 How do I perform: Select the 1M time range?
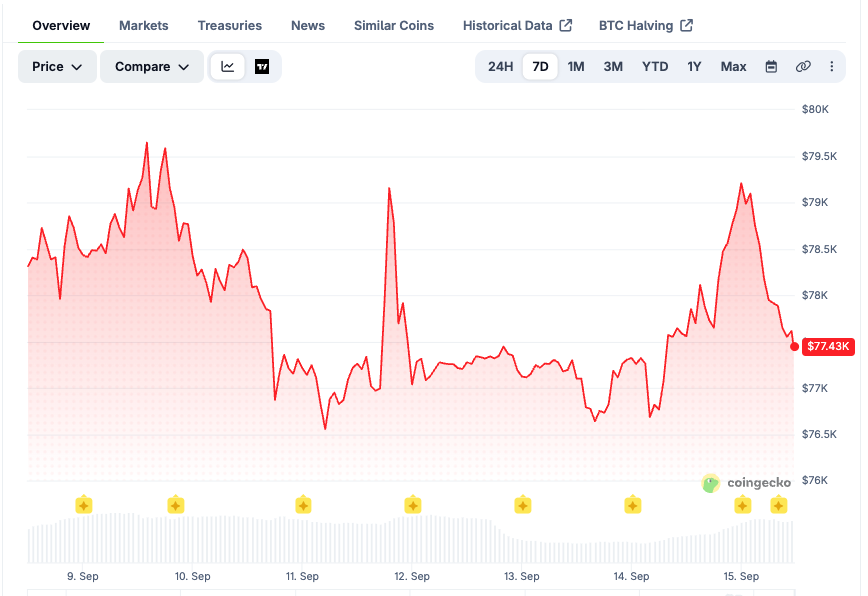tap(576, 66)
